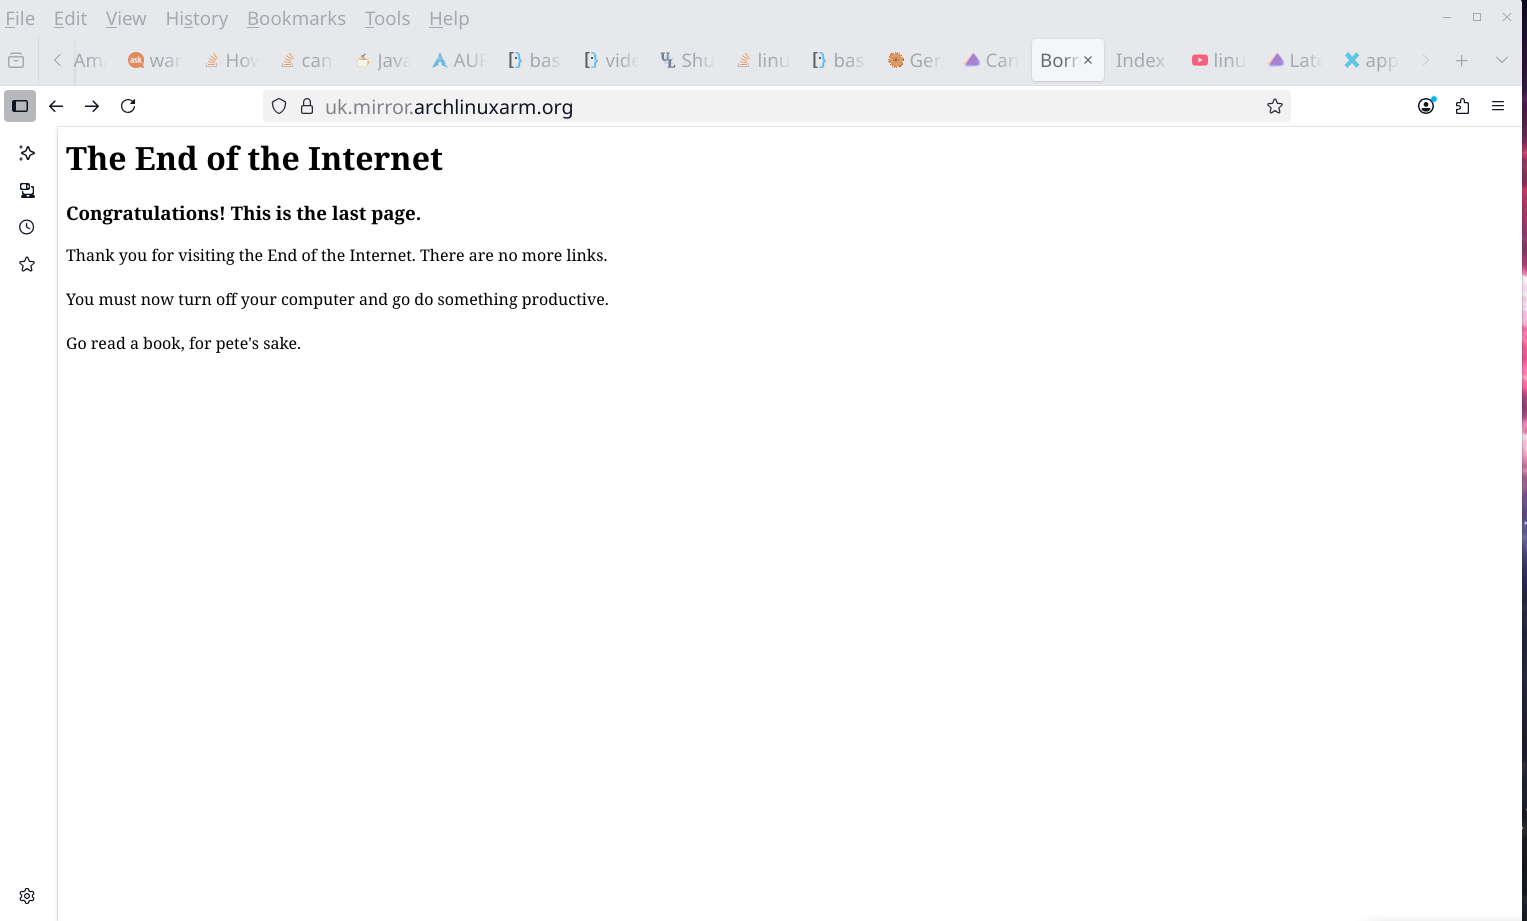The width and height of the screenshot is (1527, 921).
Task: Open the Tools menu
Action: (387, 18)
